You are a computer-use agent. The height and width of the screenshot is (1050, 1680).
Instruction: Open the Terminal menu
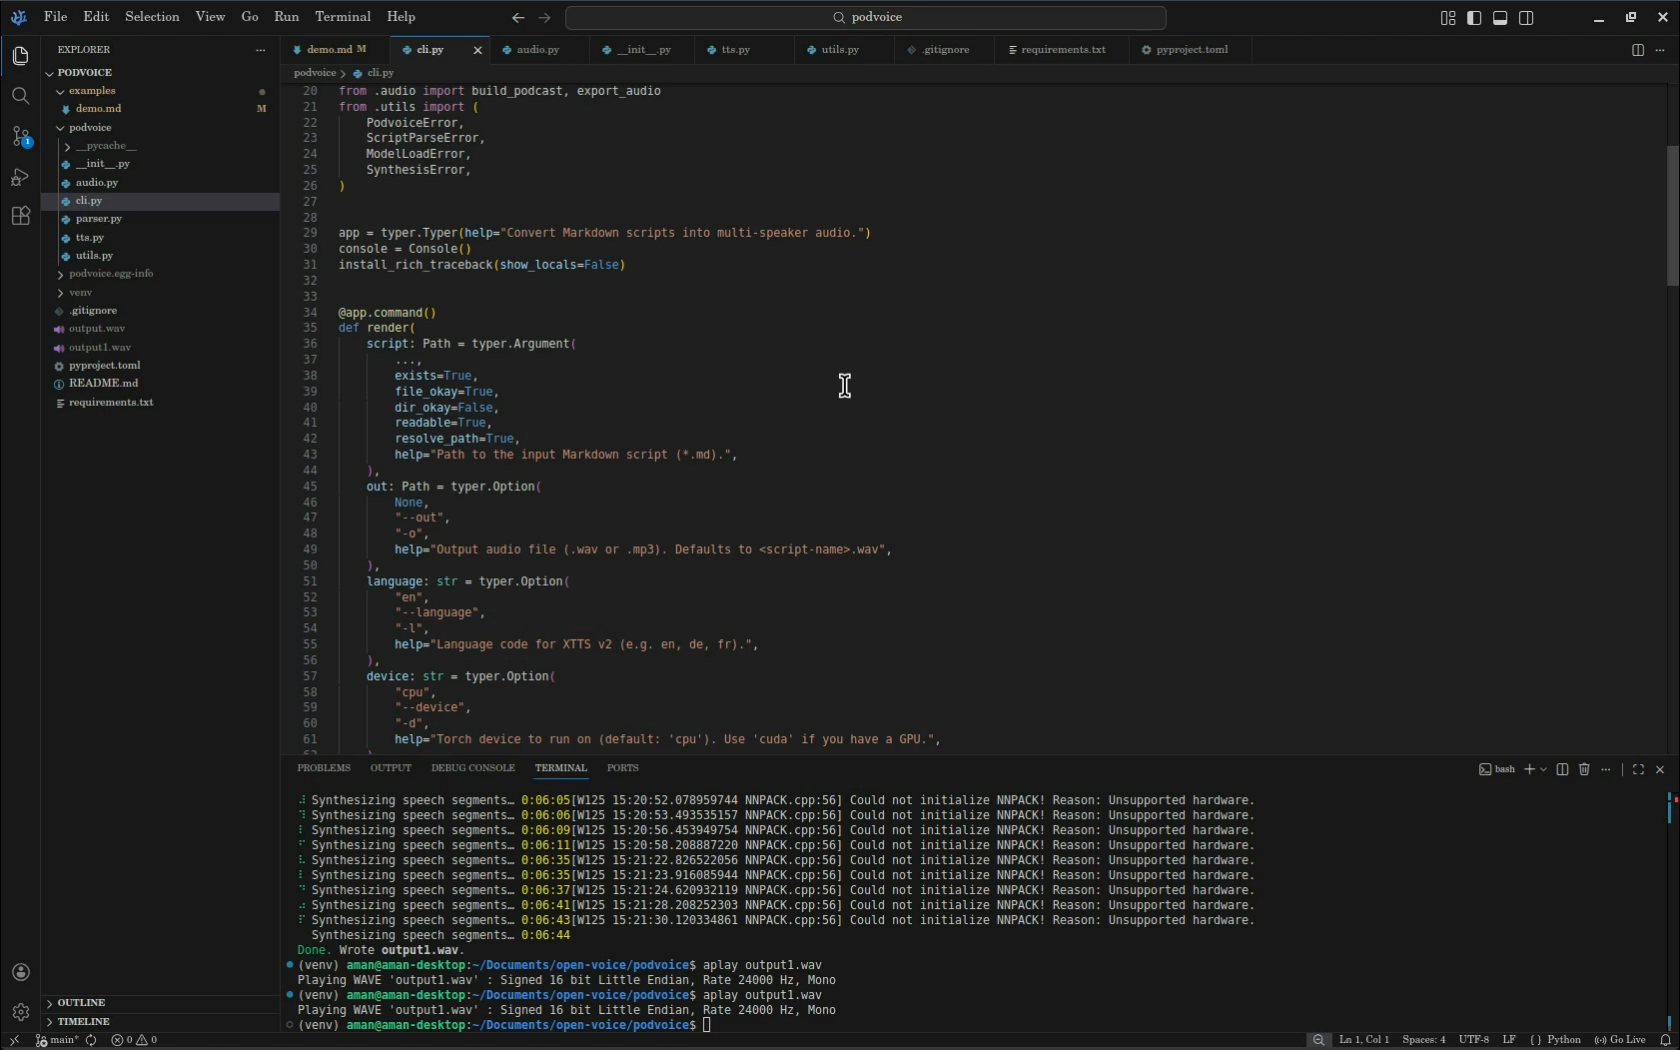pos(342,17)
